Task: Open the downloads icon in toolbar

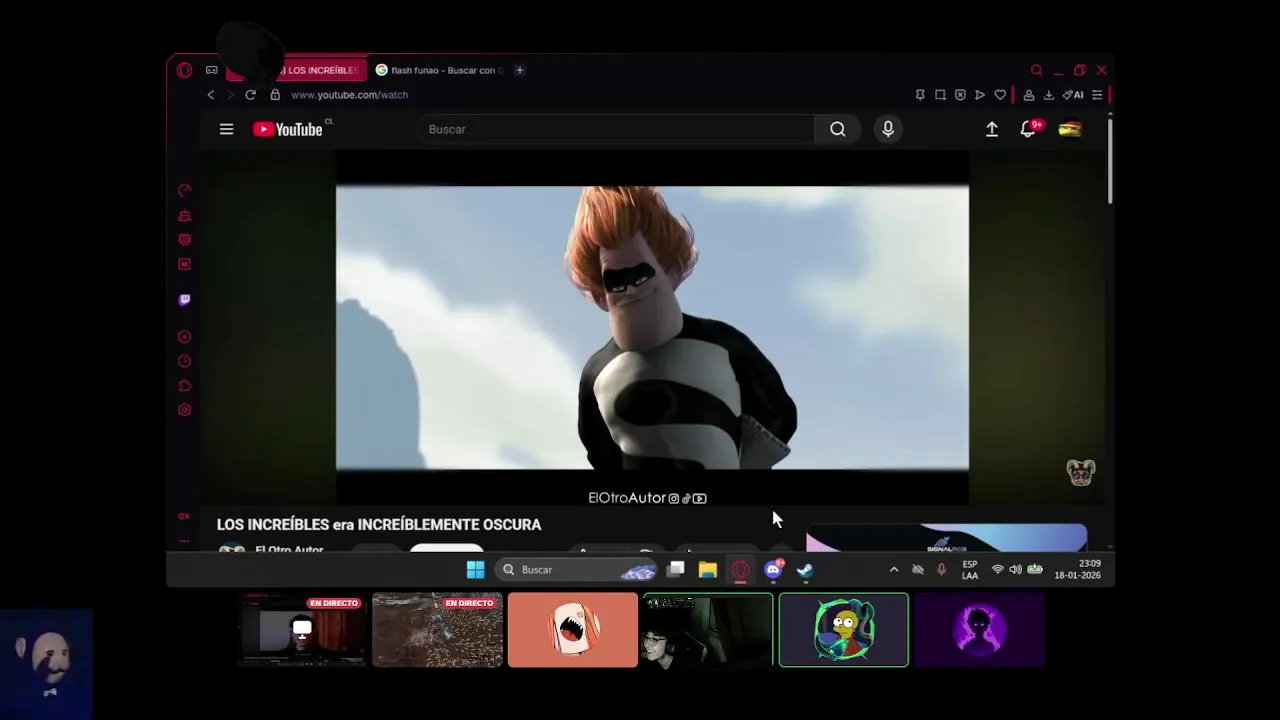Action: tap(1048, 95)
